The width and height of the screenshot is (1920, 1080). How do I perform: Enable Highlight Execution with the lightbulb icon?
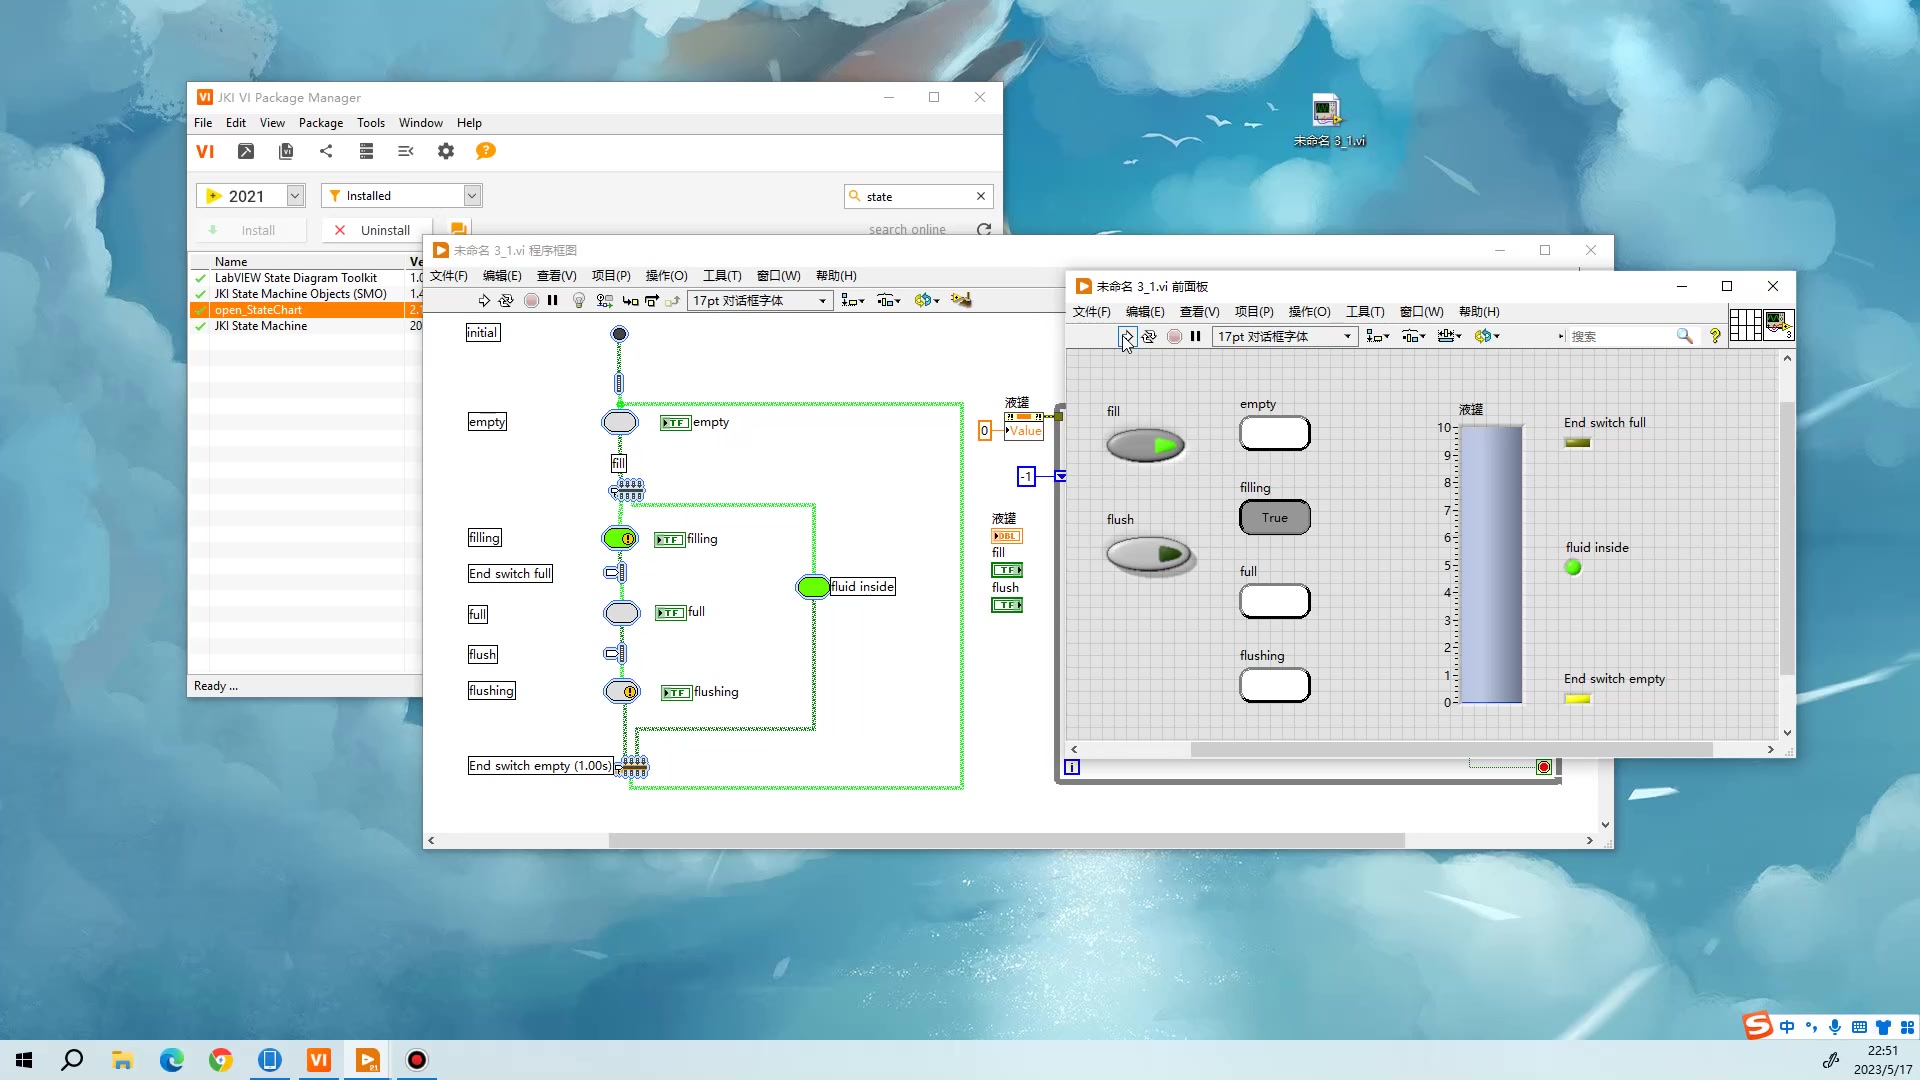coord(579,300)
